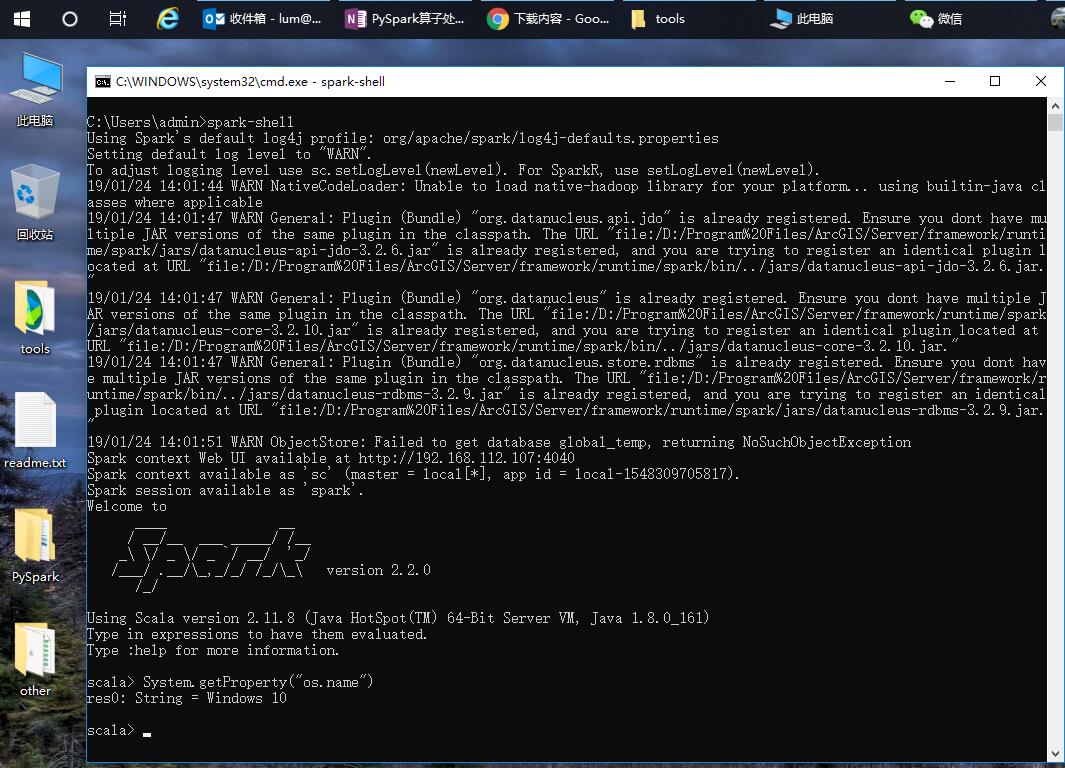Open the Windows Start menu
This screenshot has height=768, width=1065.
(x=22, y=19)
